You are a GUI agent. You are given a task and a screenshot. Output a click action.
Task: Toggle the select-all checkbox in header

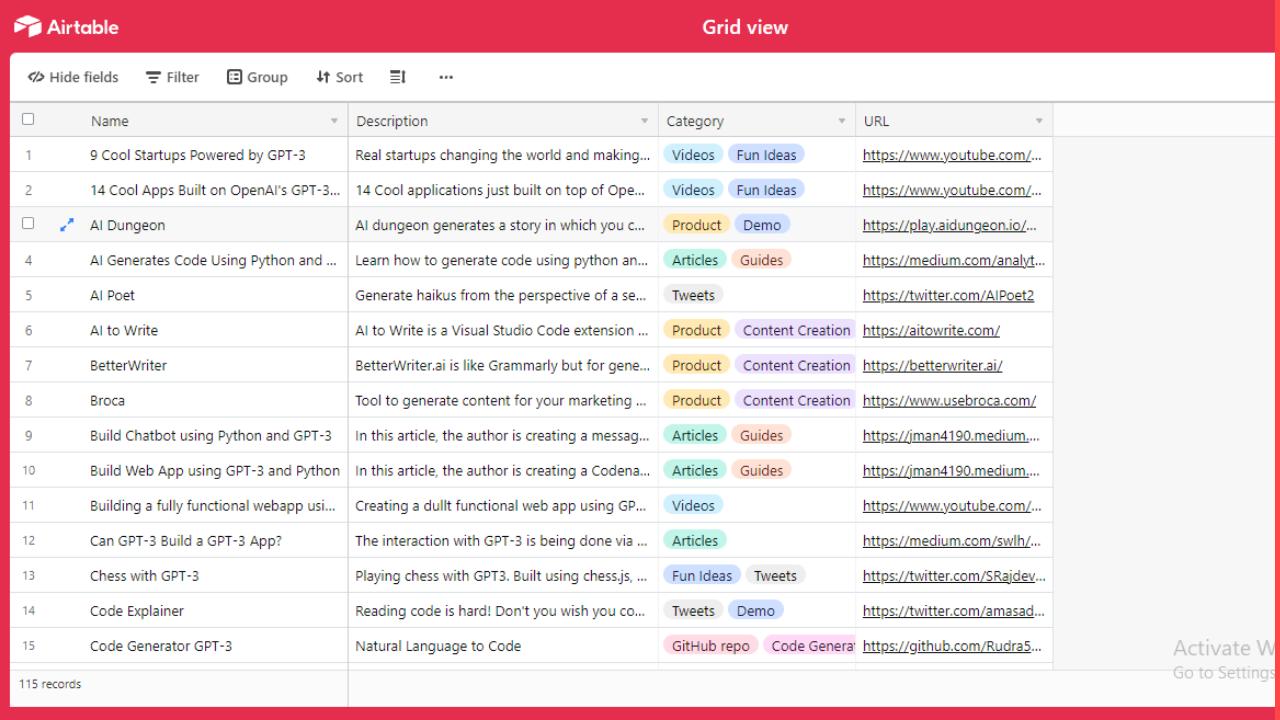pos(28,119)
